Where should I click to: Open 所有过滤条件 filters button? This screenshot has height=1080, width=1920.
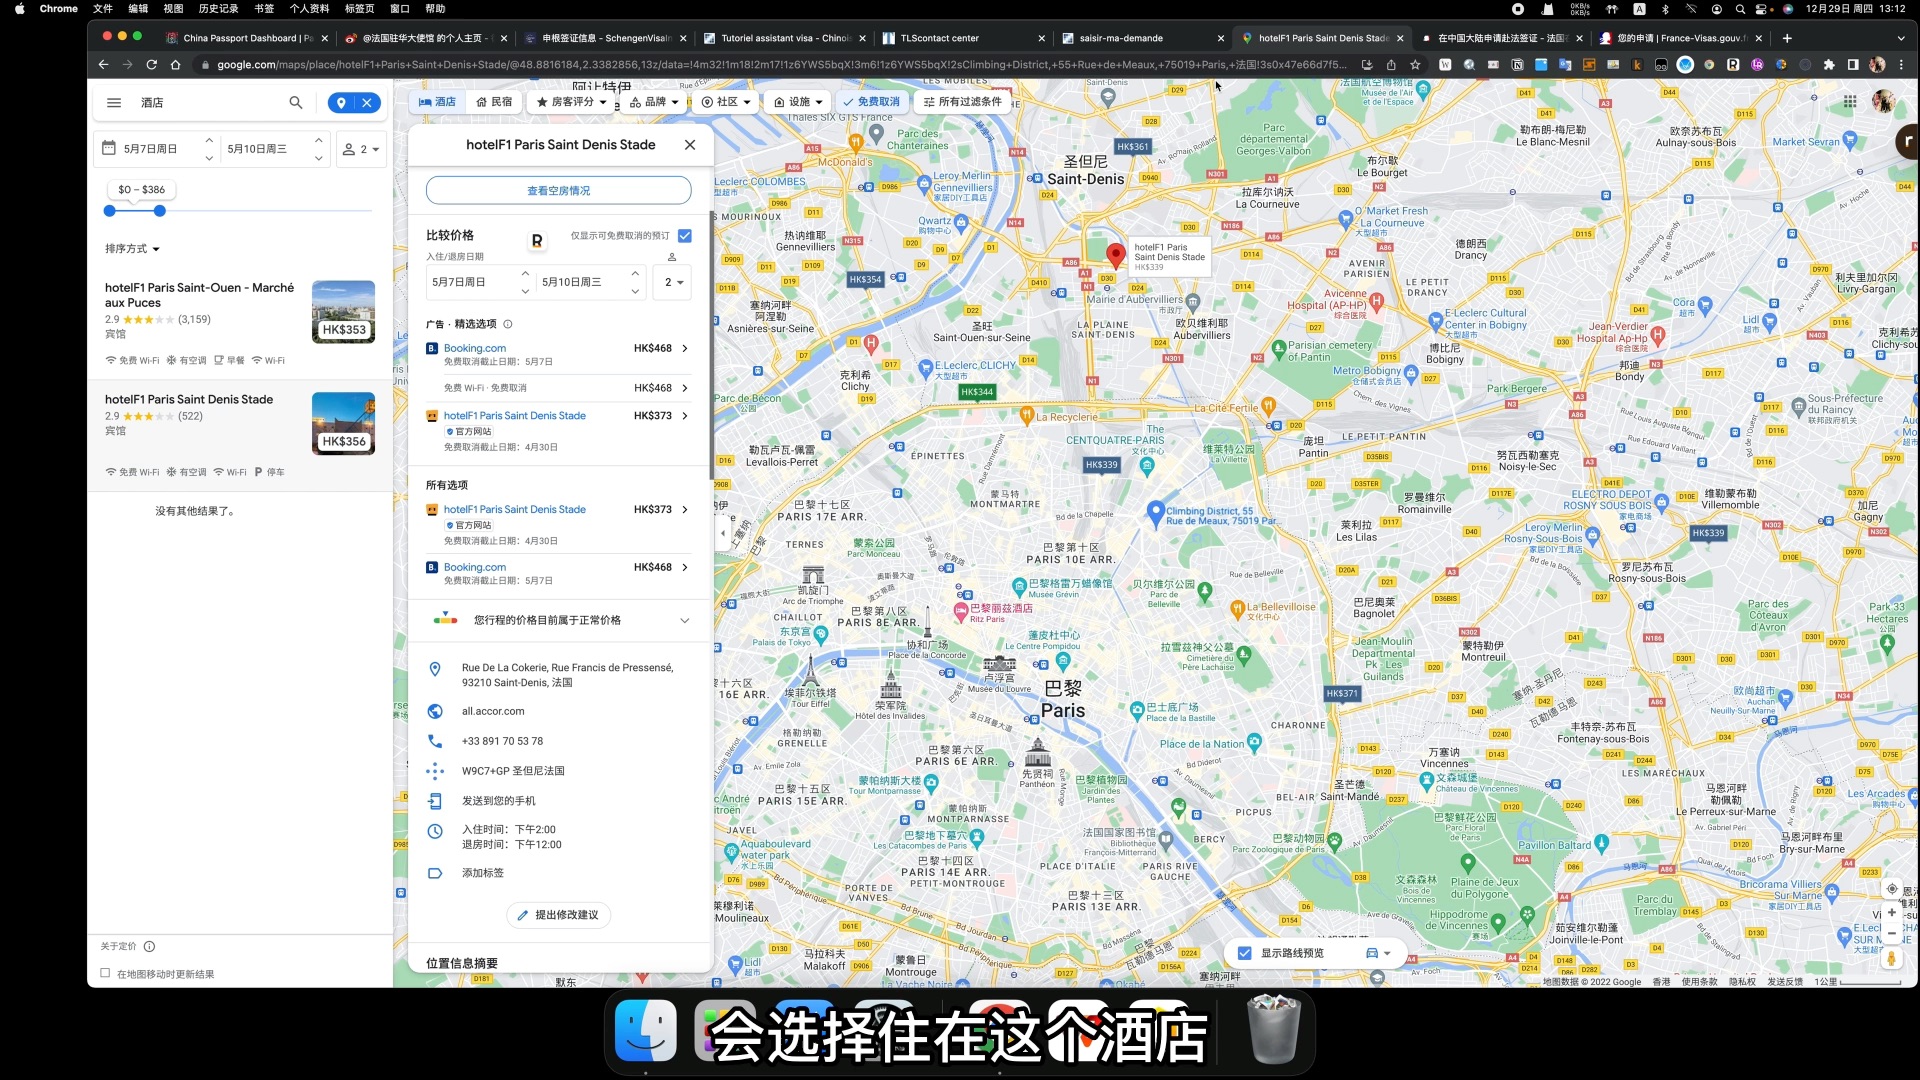(x=963, y=102)
